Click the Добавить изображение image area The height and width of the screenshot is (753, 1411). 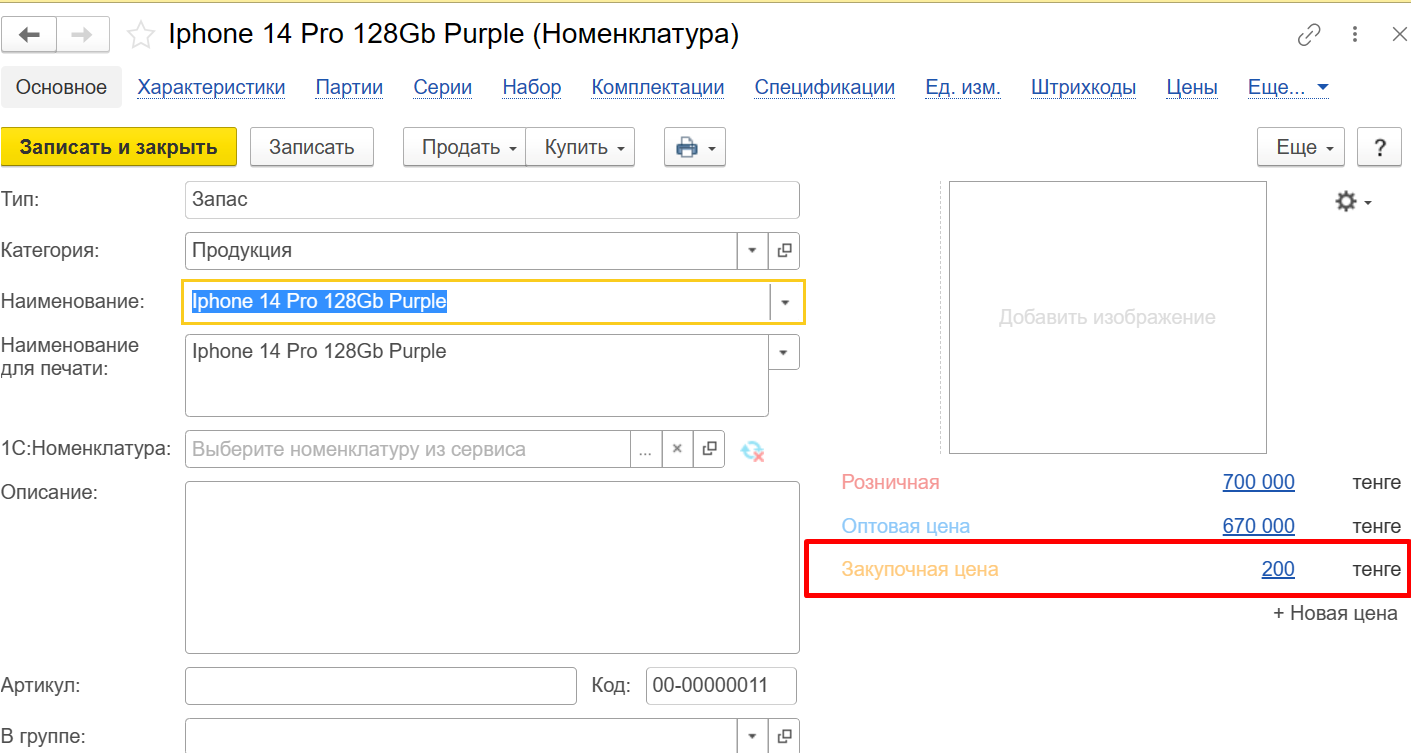pyautogui.click(x=1107, y=317)
